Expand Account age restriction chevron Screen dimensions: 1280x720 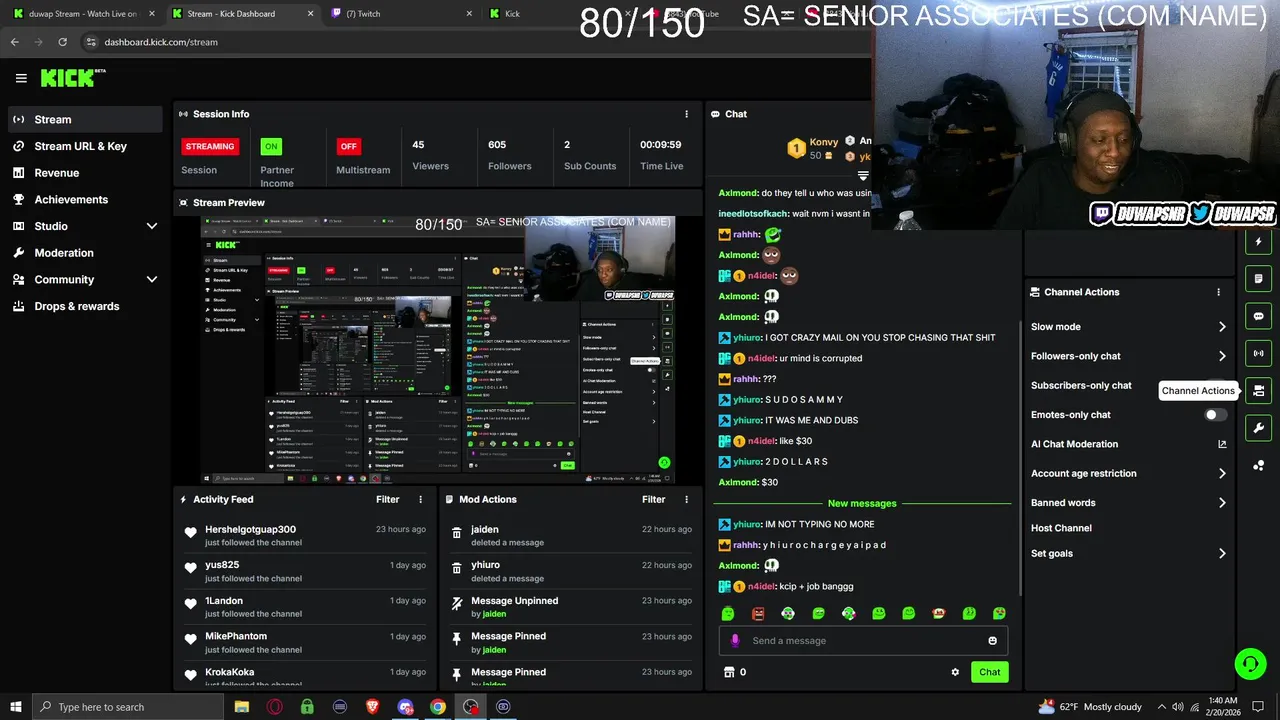(1221, 474)
